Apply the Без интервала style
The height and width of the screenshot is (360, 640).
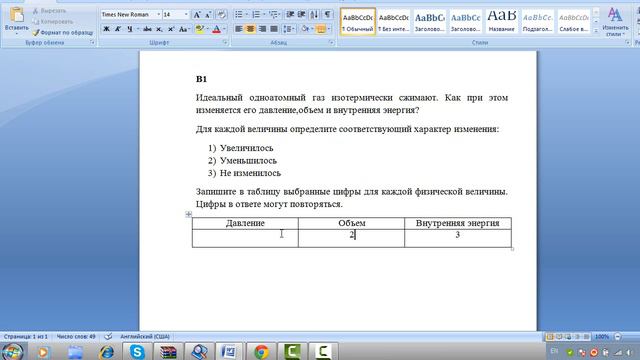coord(393,22)
